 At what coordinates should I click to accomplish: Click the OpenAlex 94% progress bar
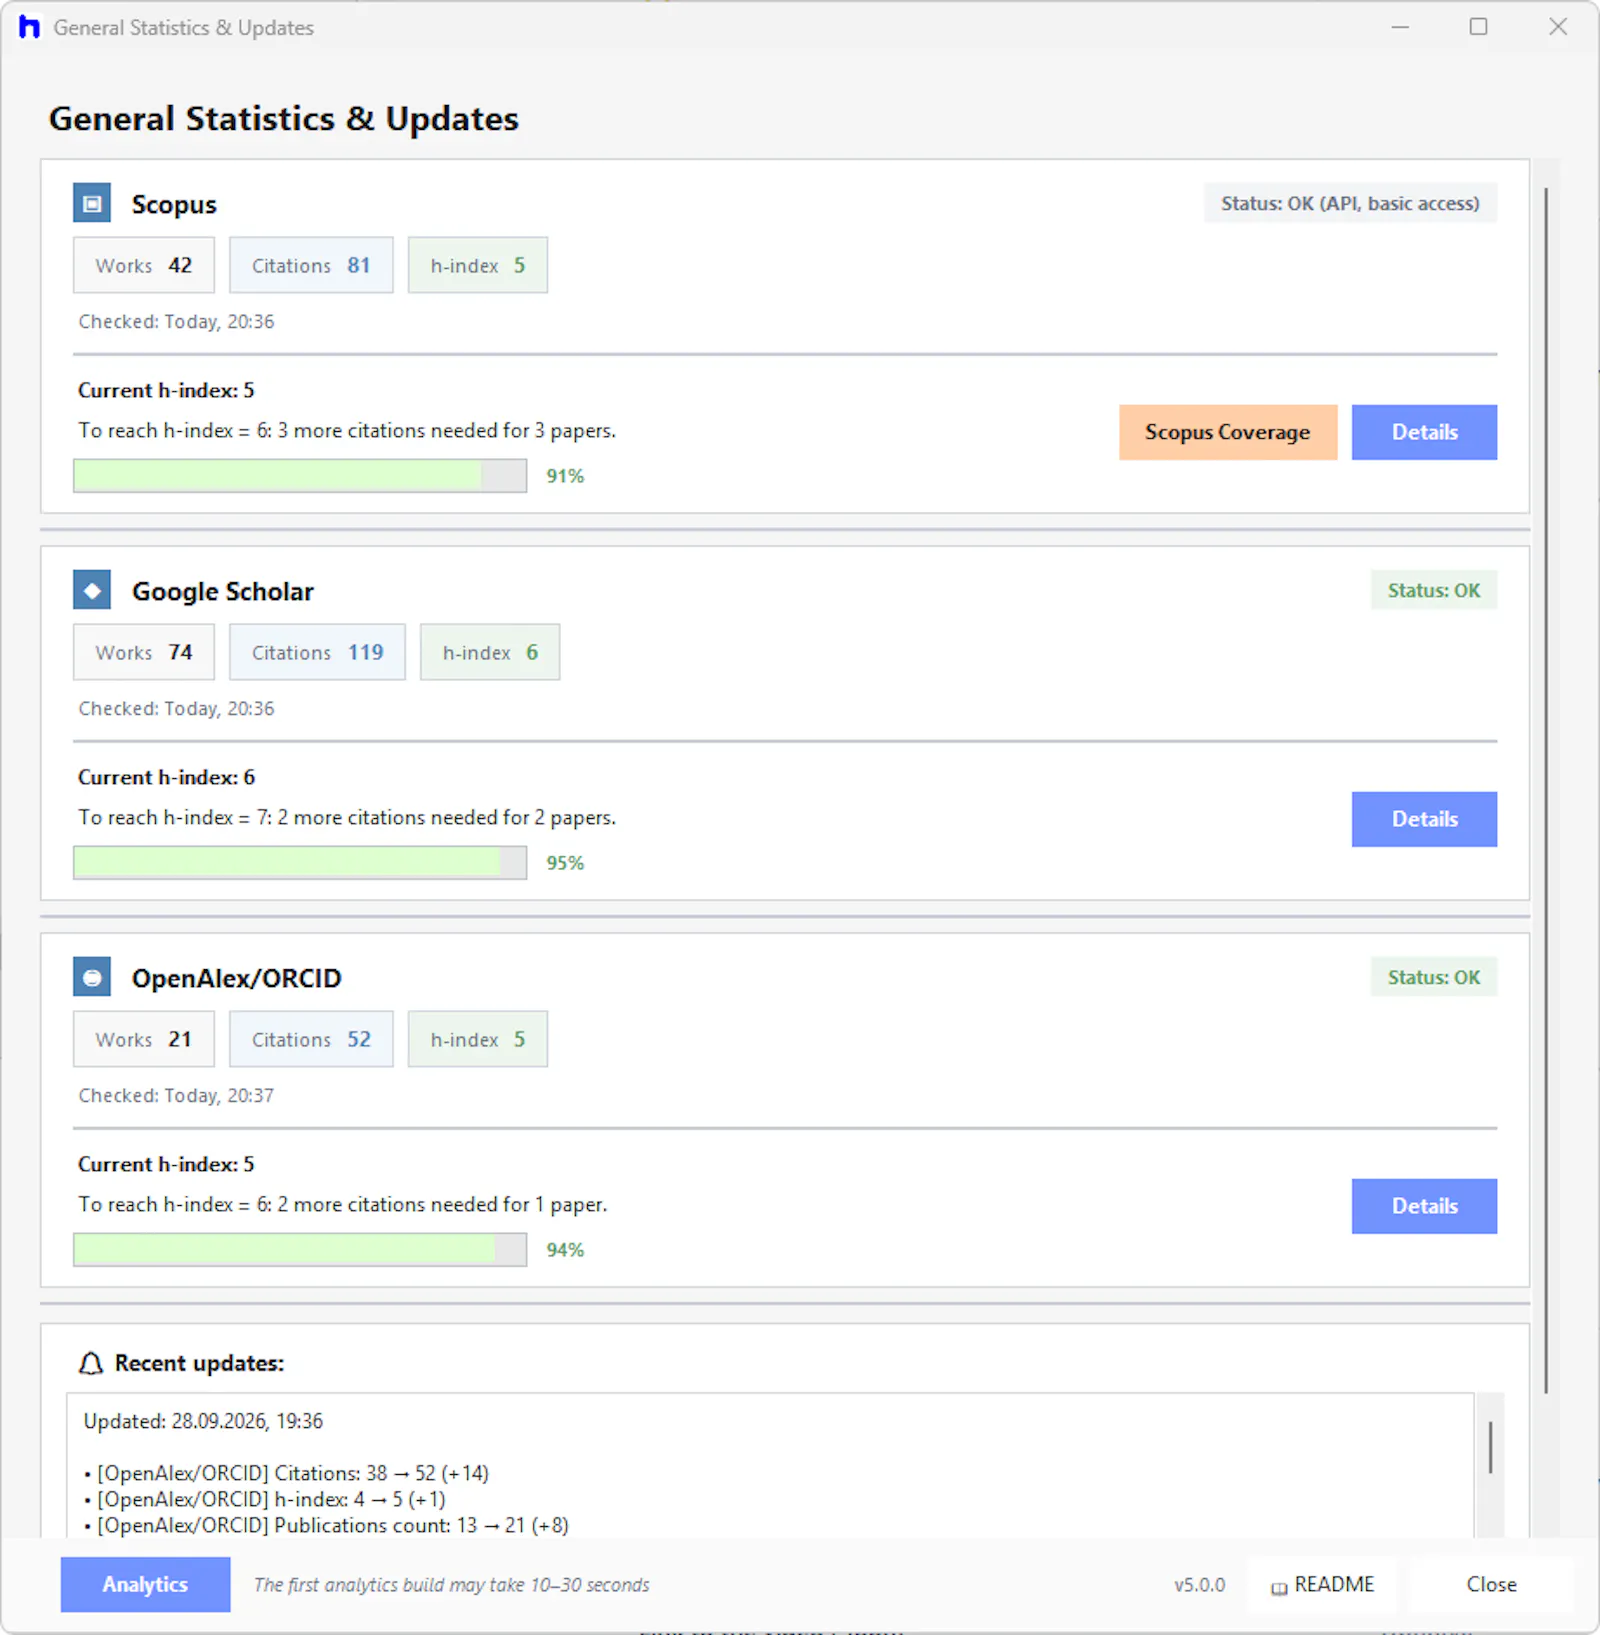point(300,1250)
